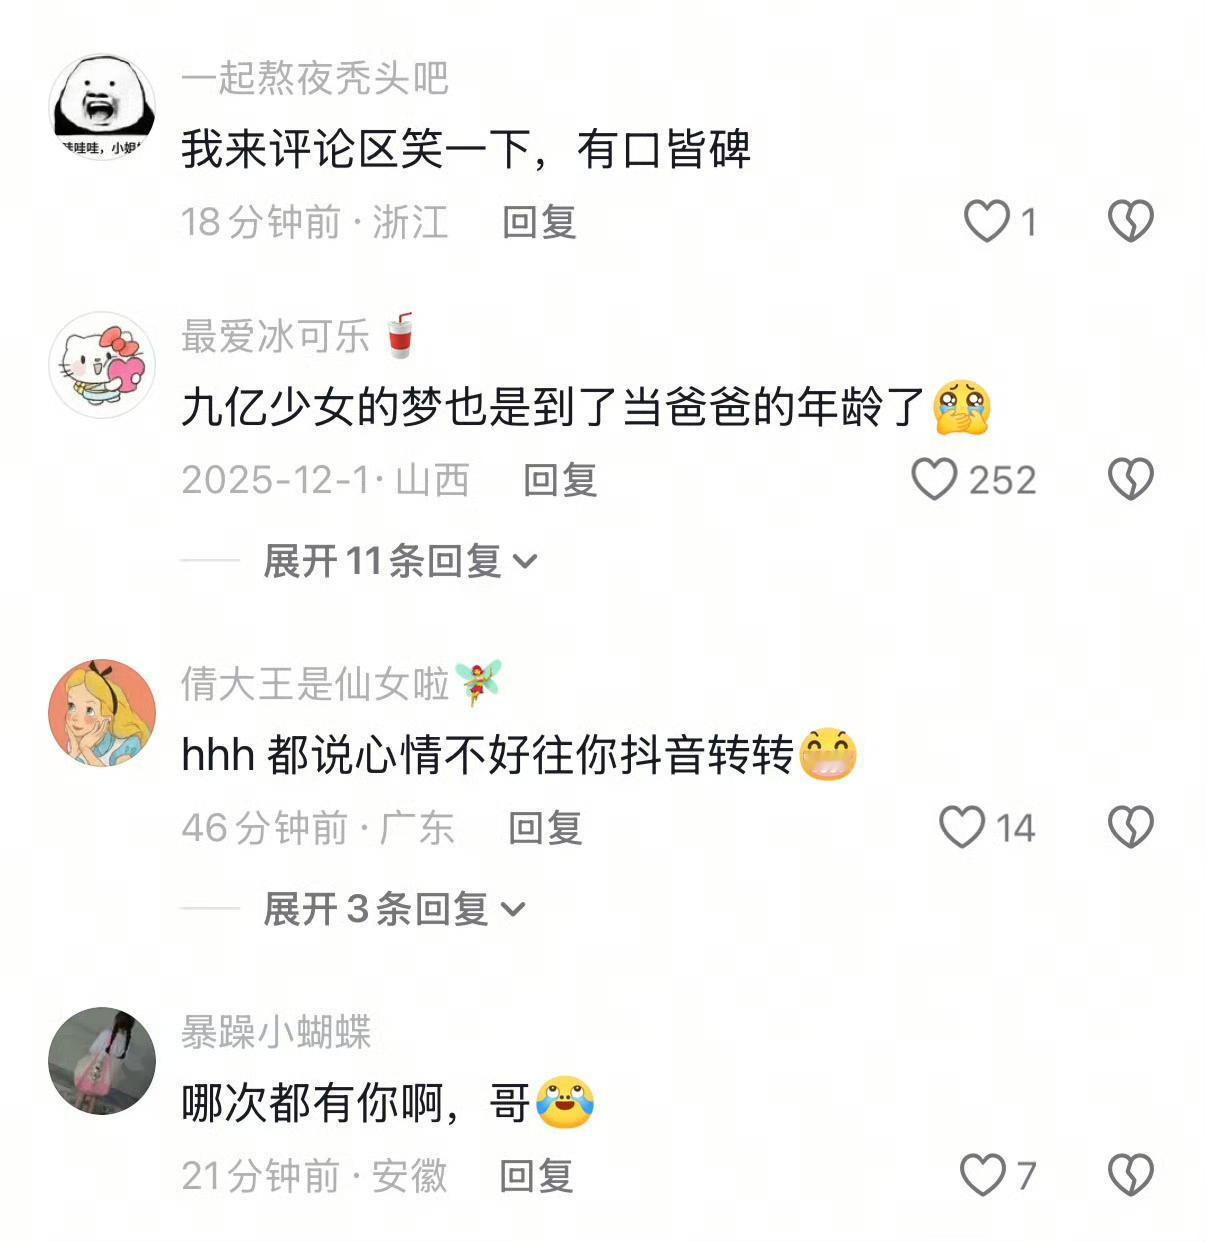Open the Alice cartoon avatar profile
1206x1242 pixels.
(102, 713)
